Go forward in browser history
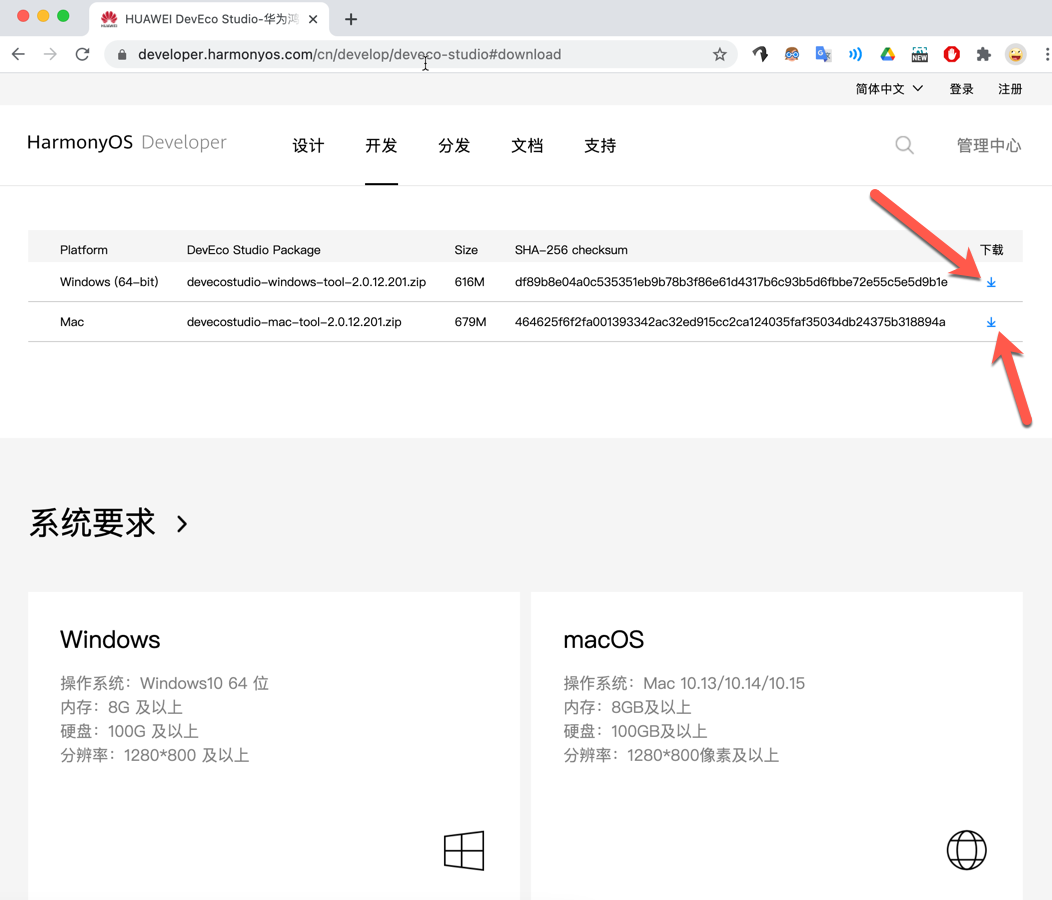The width and height of the screenshot is (1052, 900). [50, 54]
